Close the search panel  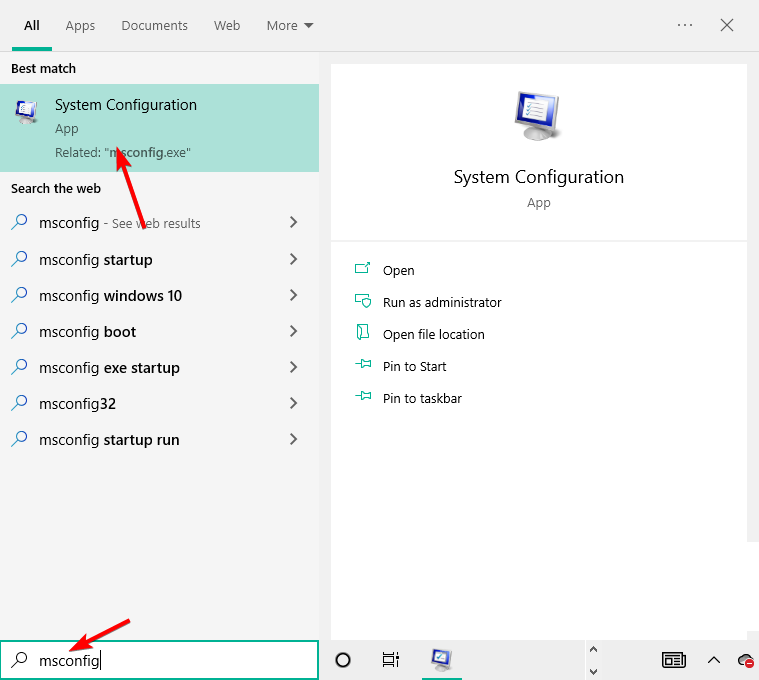pyautogui.click(x=727, y=25)
